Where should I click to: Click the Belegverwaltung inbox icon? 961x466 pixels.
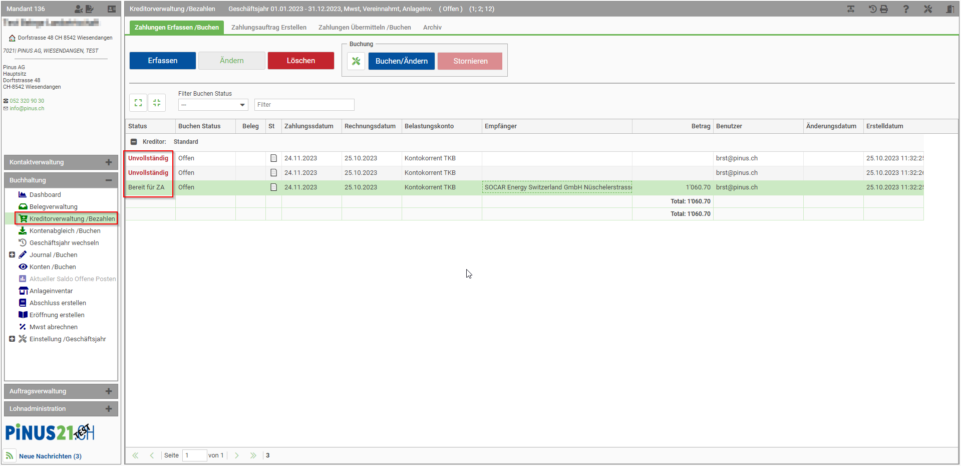pos(23,207)
